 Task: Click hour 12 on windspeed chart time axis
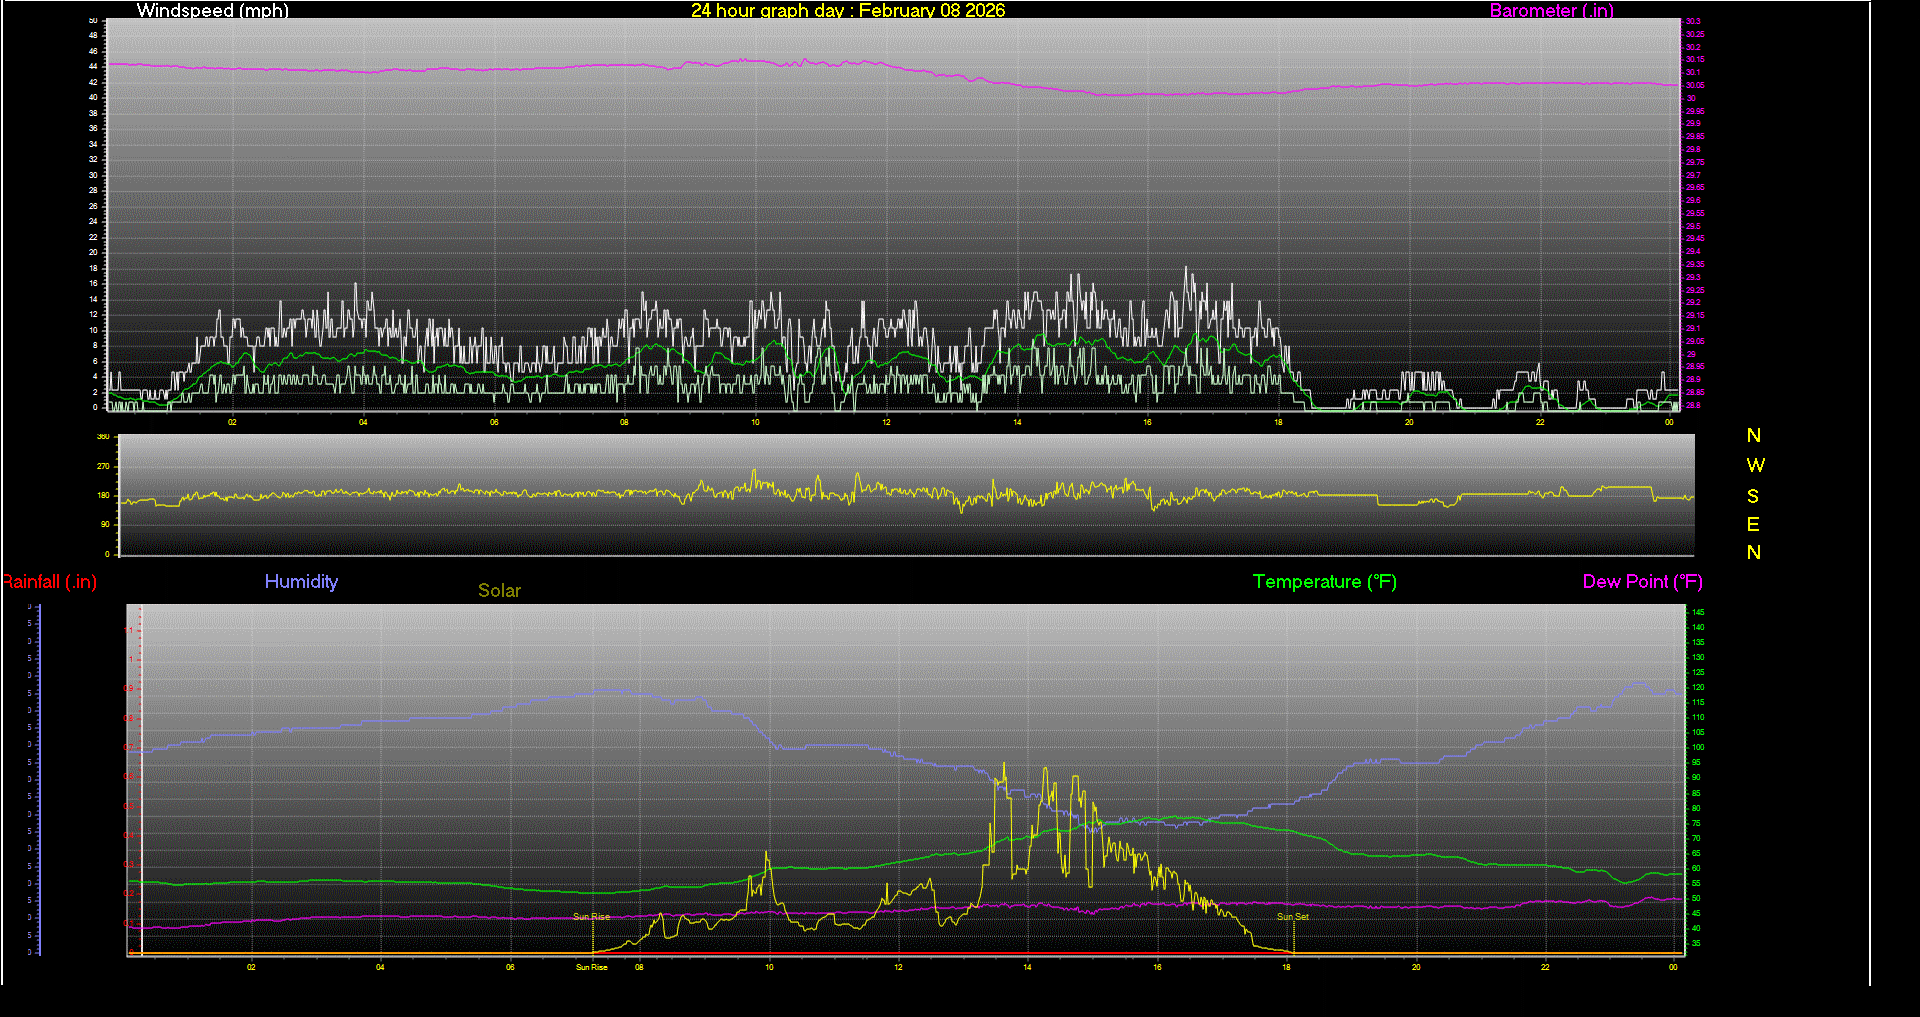(x=886, y=422)
